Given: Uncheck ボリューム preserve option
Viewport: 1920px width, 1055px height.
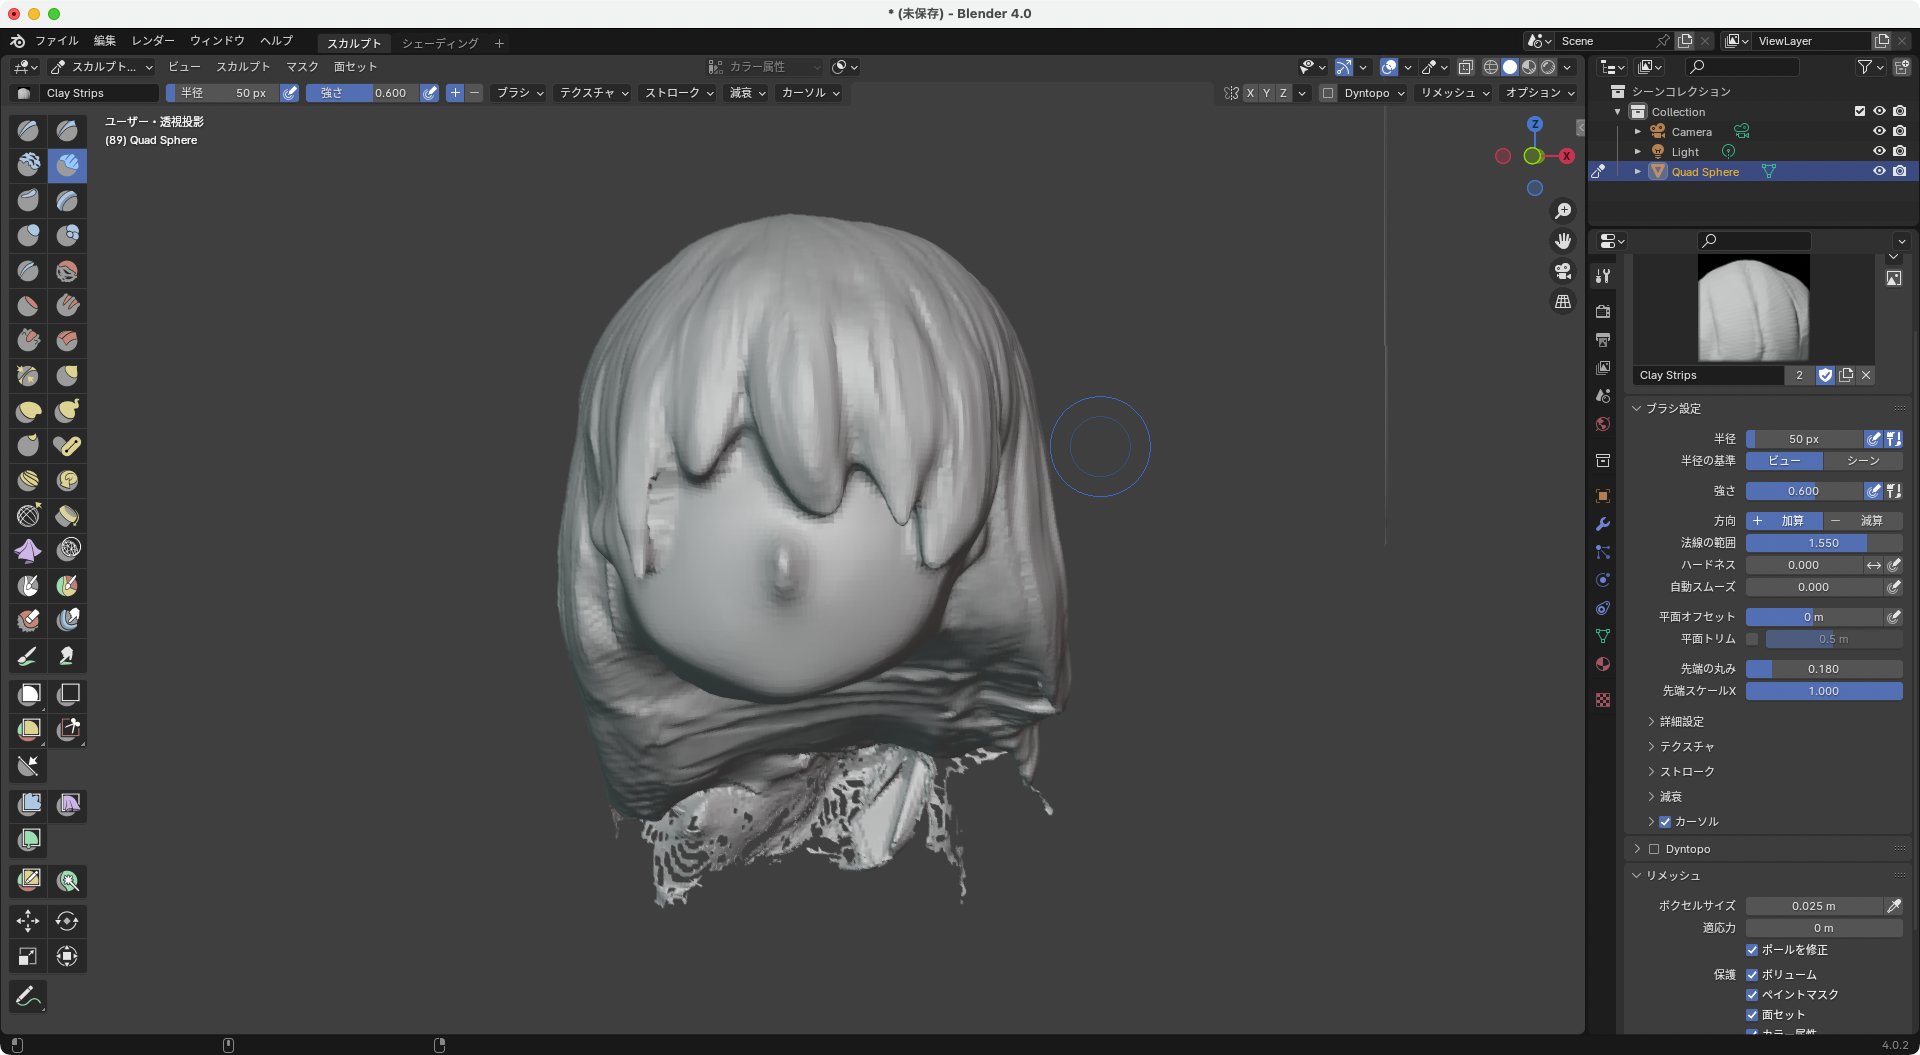Looking at the screenshot, I should (x=1752, y=975).
